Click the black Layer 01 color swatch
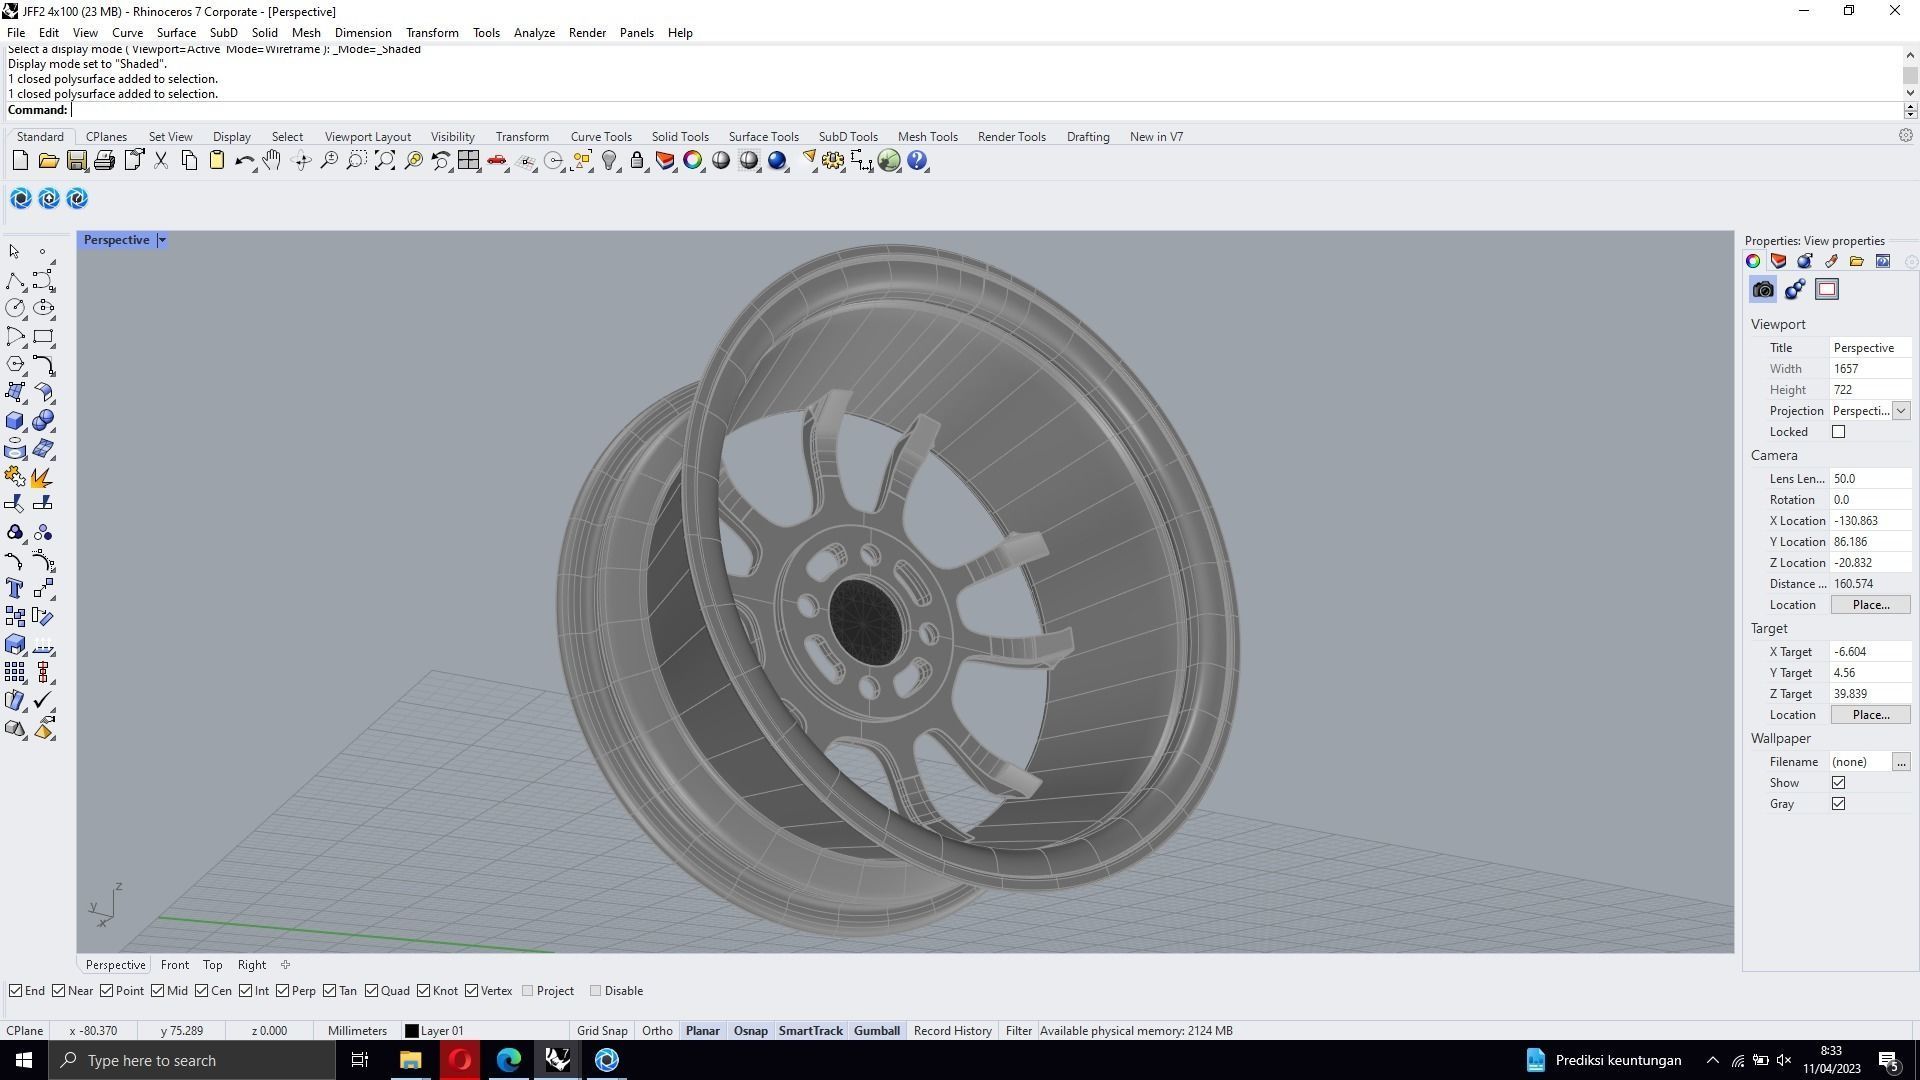 411,1031
